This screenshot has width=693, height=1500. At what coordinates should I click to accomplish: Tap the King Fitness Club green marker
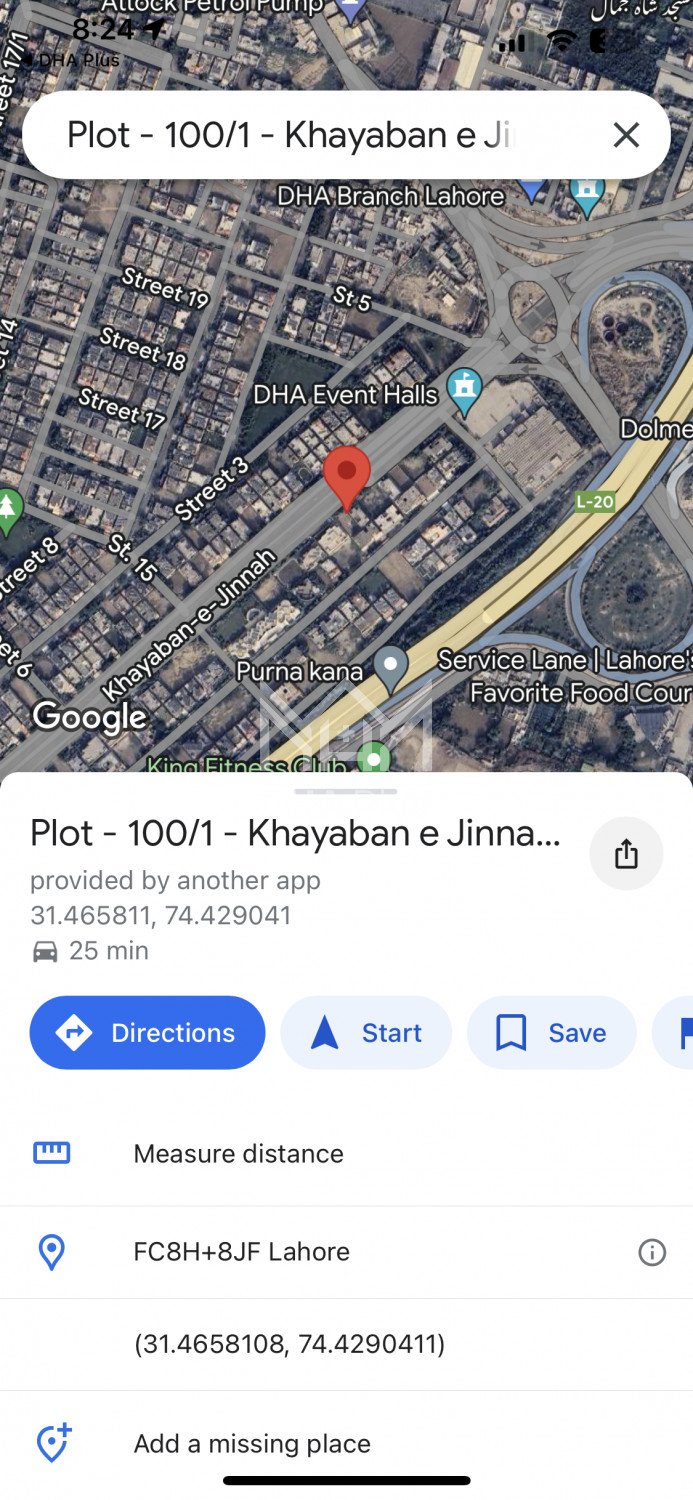pos(374,759)
